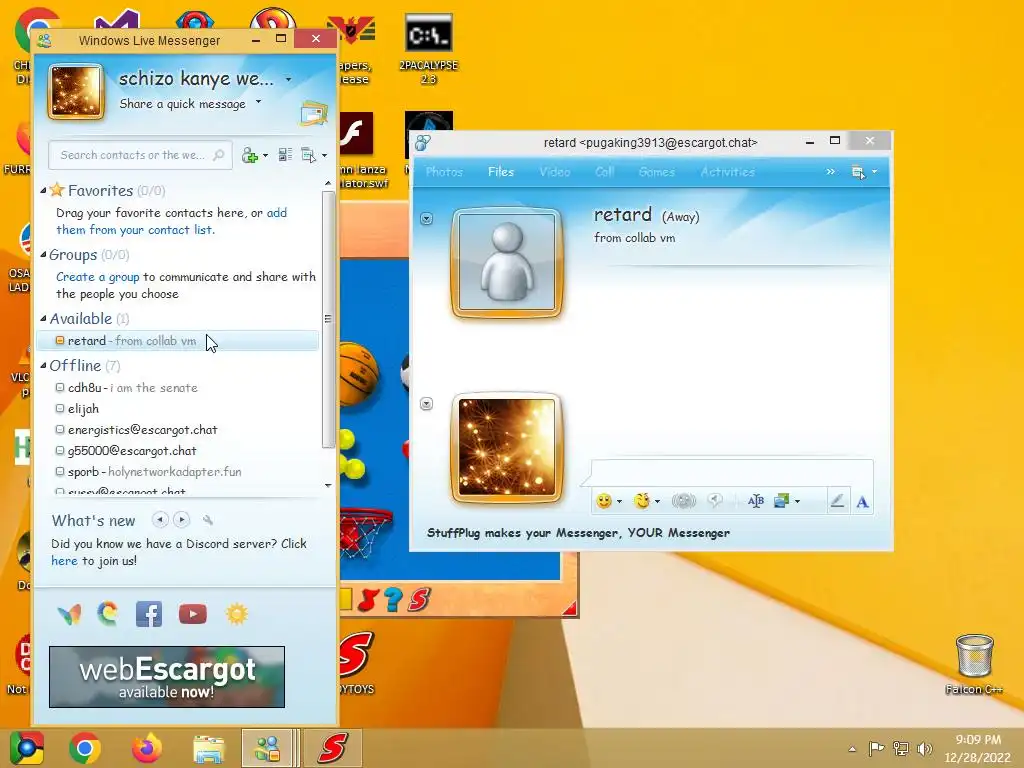Open the Files tab in chat window

click(x=501, y=172)
